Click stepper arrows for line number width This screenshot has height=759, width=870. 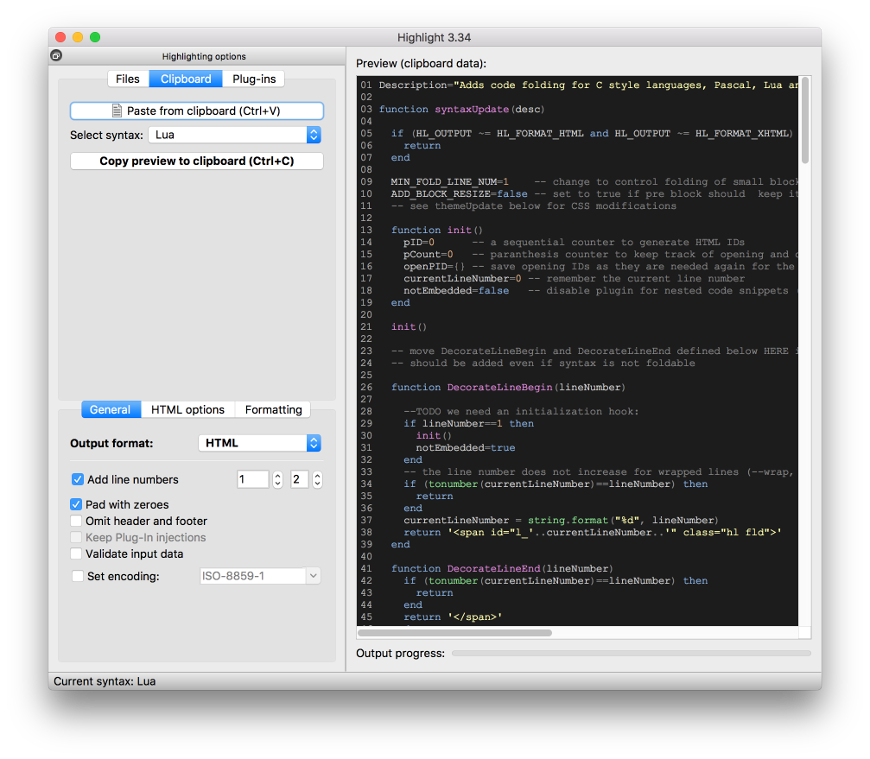point(317,479)
